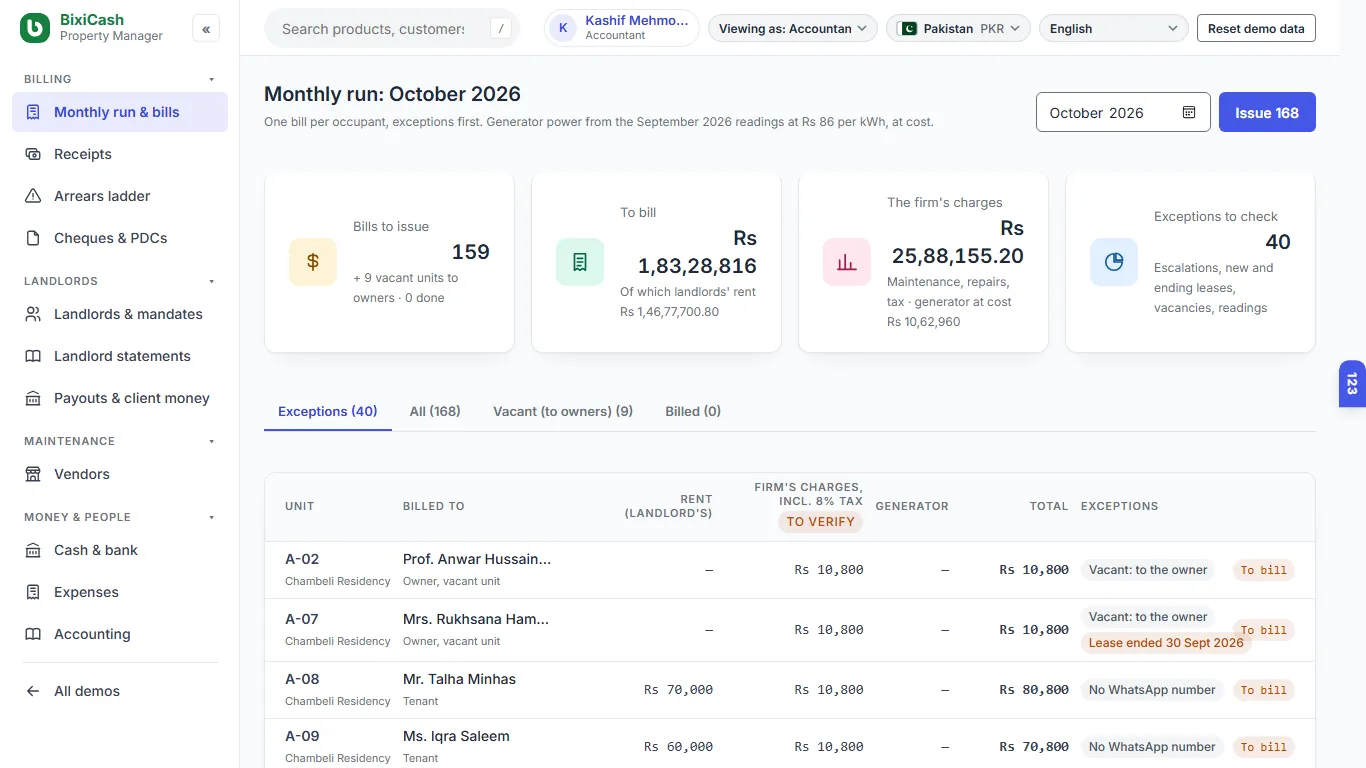The image size is (1366, 768).
Task: Collapse the Money & People section
Action: click(211, 517)
